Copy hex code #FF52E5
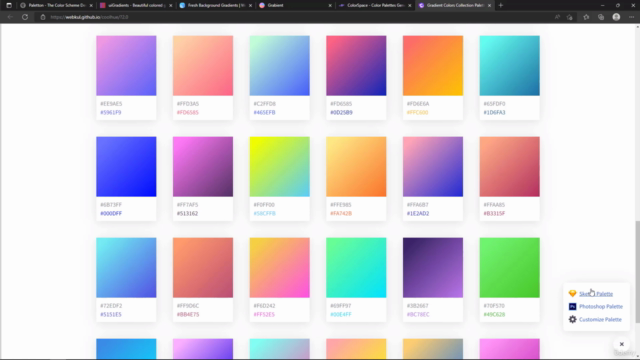Viewport: 640px width, 360px height. [264, 314]
